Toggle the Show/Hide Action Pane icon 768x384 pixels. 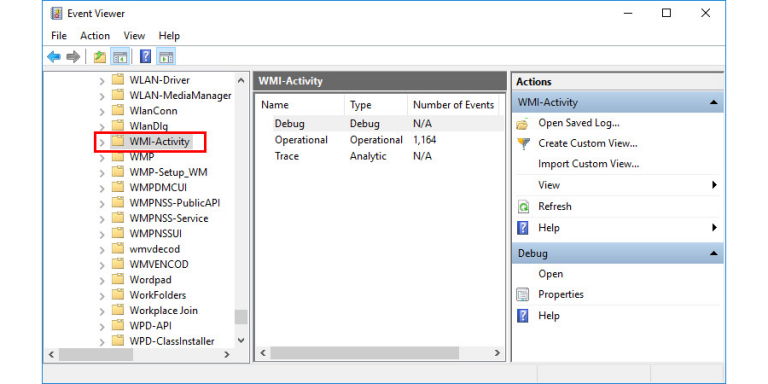[166, 57]
